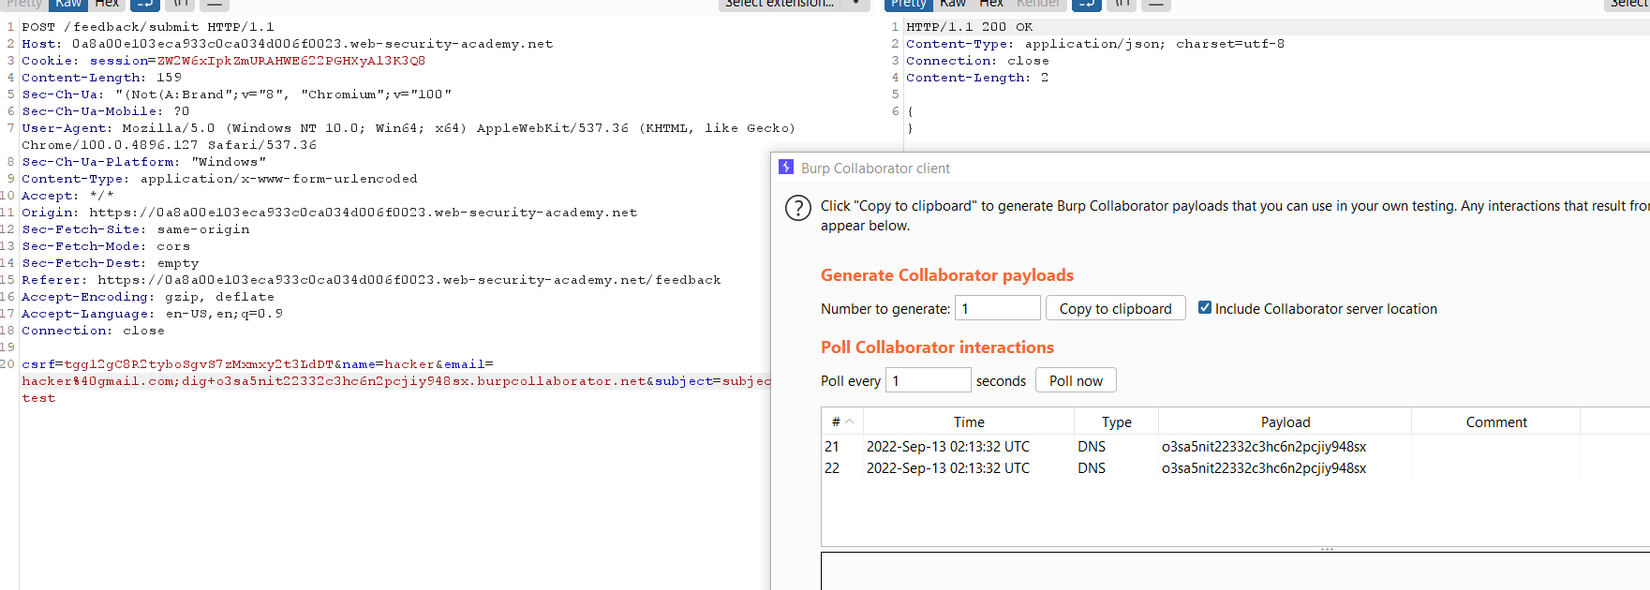Click the response Content-Type application/json line
Image resolution: width=1650 pixels, height=590 pixels.
pyautogui.click(x=1095, y=44)
